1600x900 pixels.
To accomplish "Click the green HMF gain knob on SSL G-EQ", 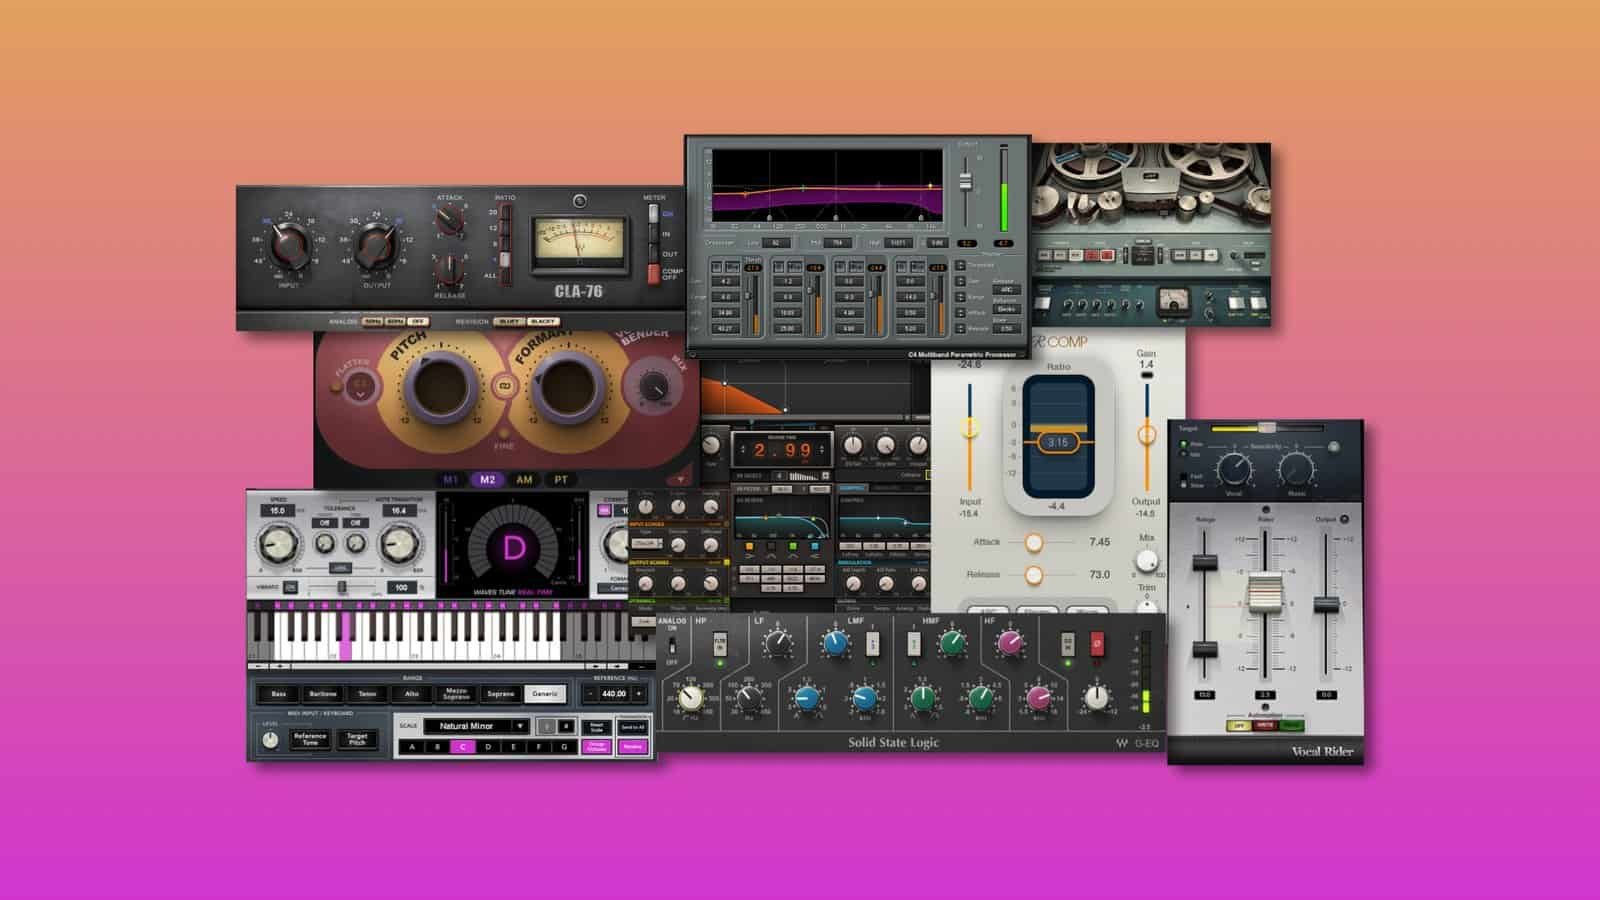I will (x=952, y=643).
